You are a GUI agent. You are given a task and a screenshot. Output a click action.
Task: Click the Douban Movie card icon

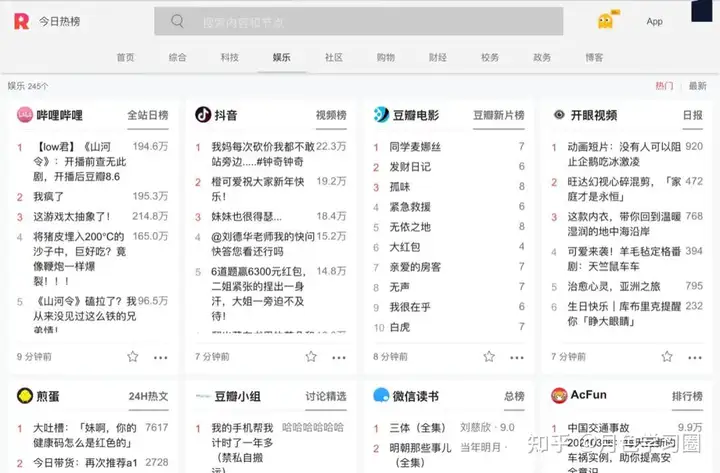pos(381,115)
